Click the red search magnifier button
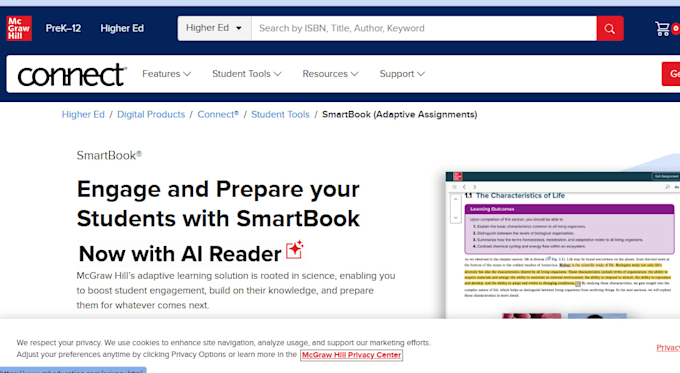 coord(610,29)
